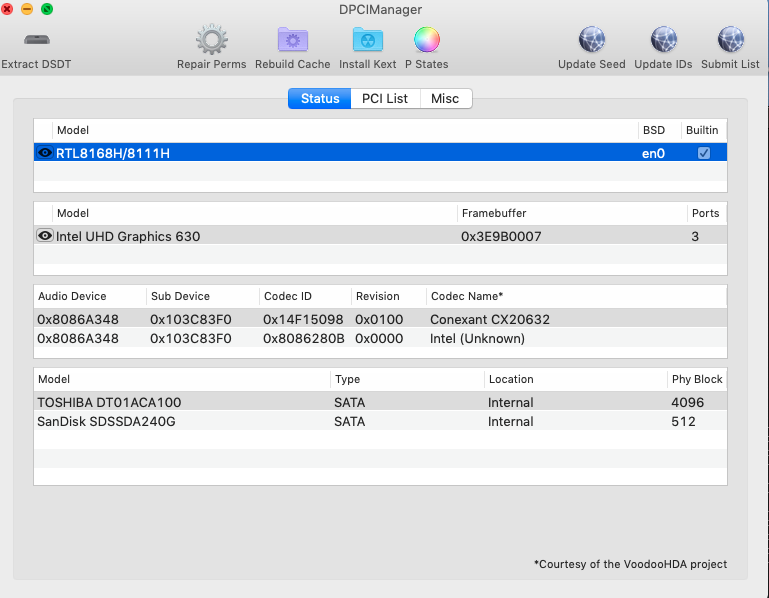Select the RTL8168H/8111H network row
Screen dimensions: 769x598
coord(381,153)
